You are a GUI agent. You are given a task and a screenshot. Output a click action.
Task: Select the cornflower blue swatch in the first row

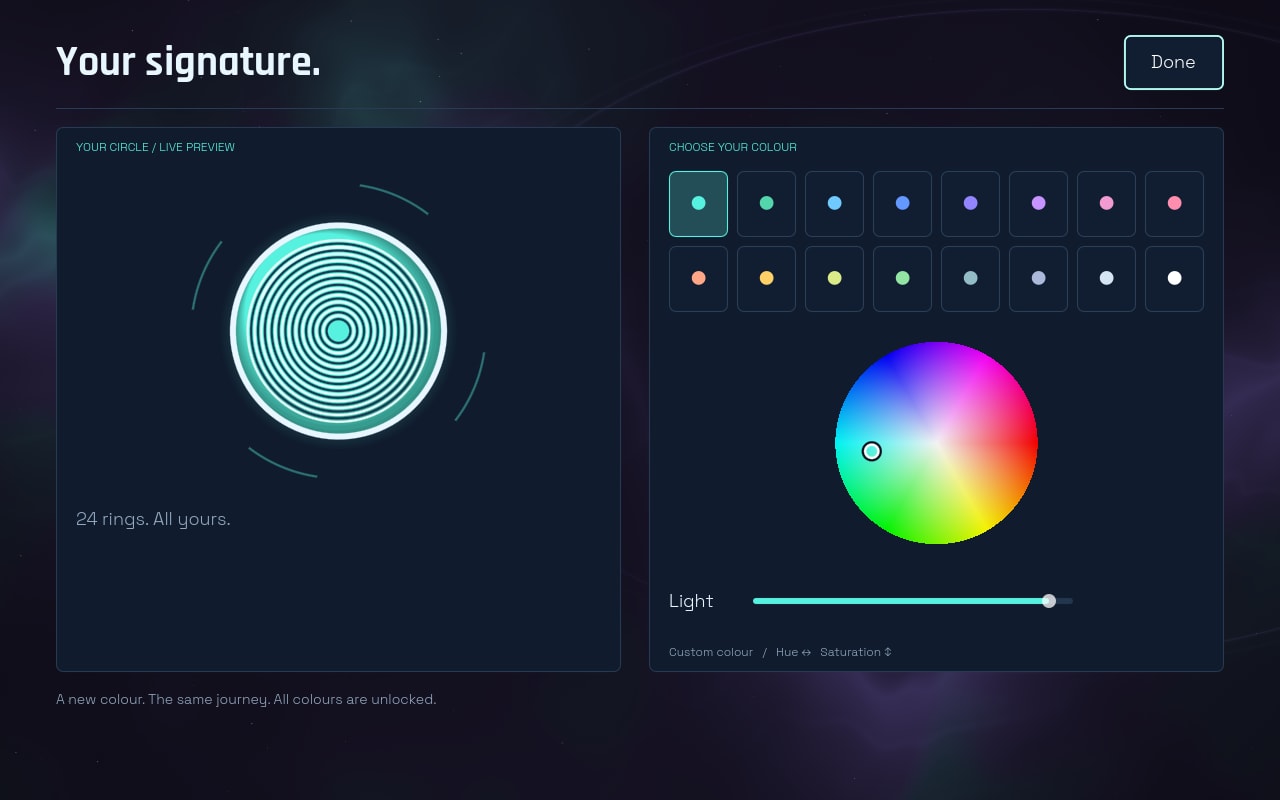(x=902, y=203)
